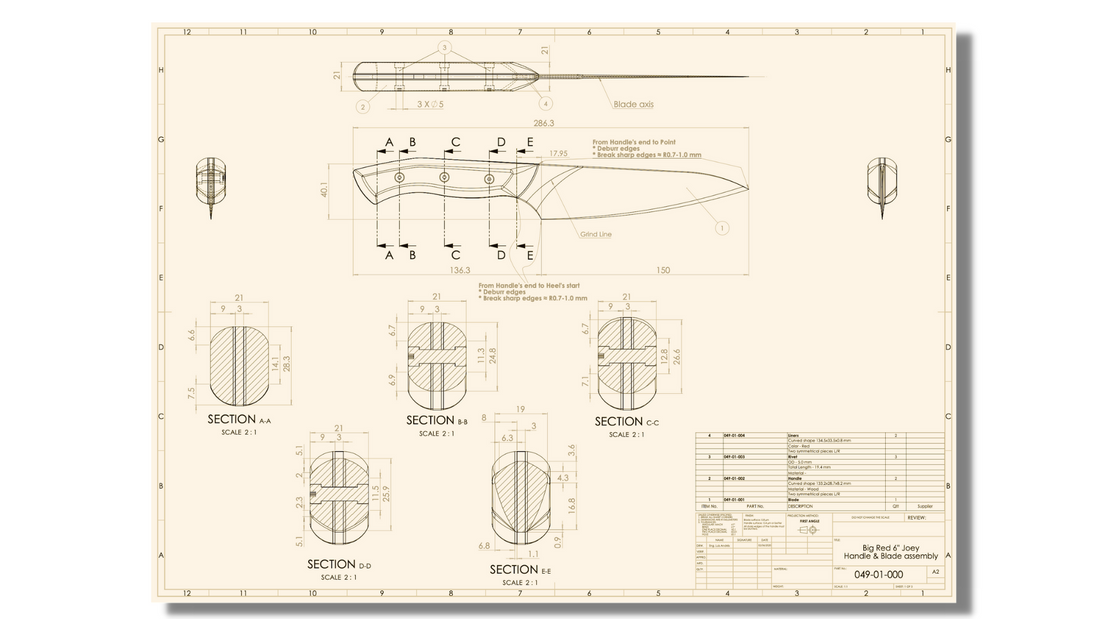Click the REVIEW field in the title block
The image size is (1100, 619).
916,518
